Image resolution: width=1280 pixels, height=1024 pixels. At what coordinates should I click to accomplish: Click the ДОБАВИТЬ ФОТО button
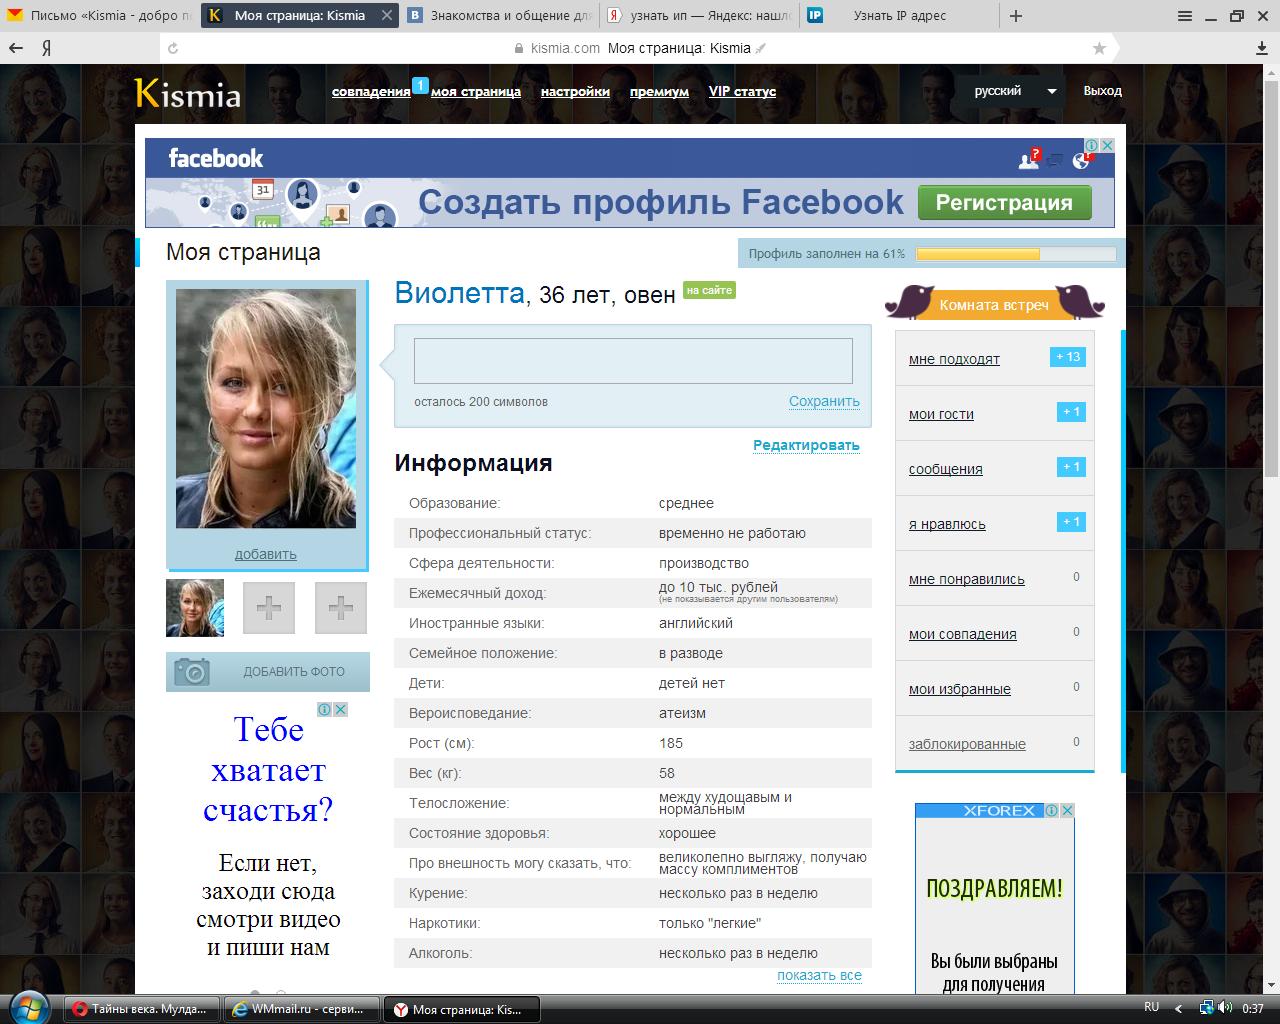(x=268, y=672)
